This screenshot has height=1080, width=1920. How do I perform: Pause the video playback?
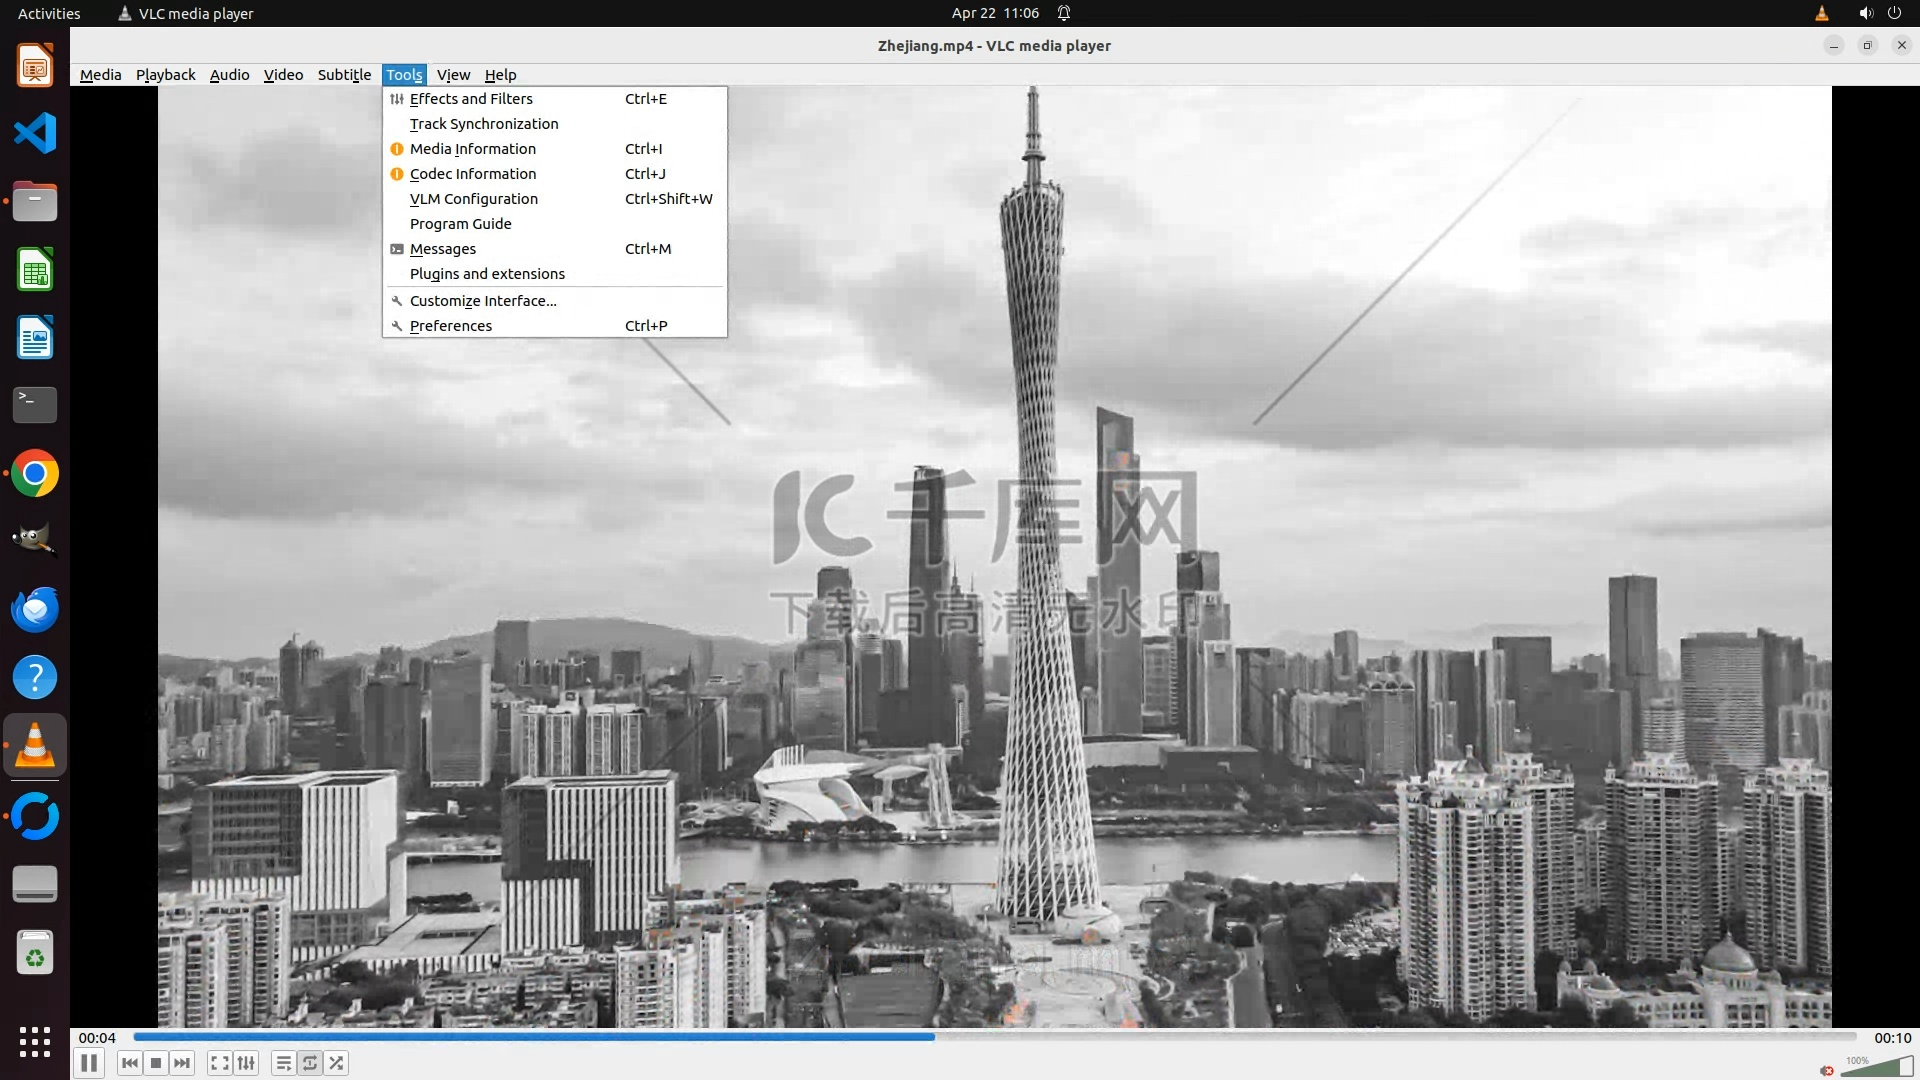[x=88, y=1063]
